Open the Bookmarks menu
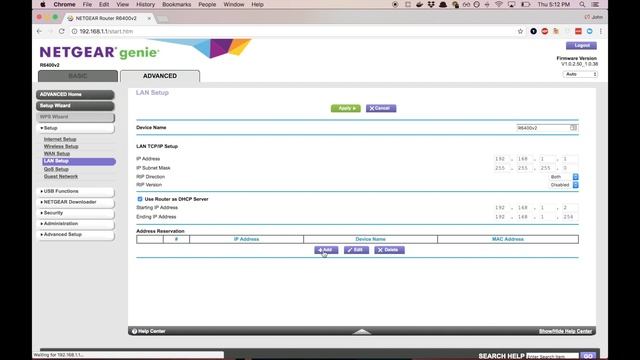This screenshot has width=640, height=360. (x=176, y=4)
